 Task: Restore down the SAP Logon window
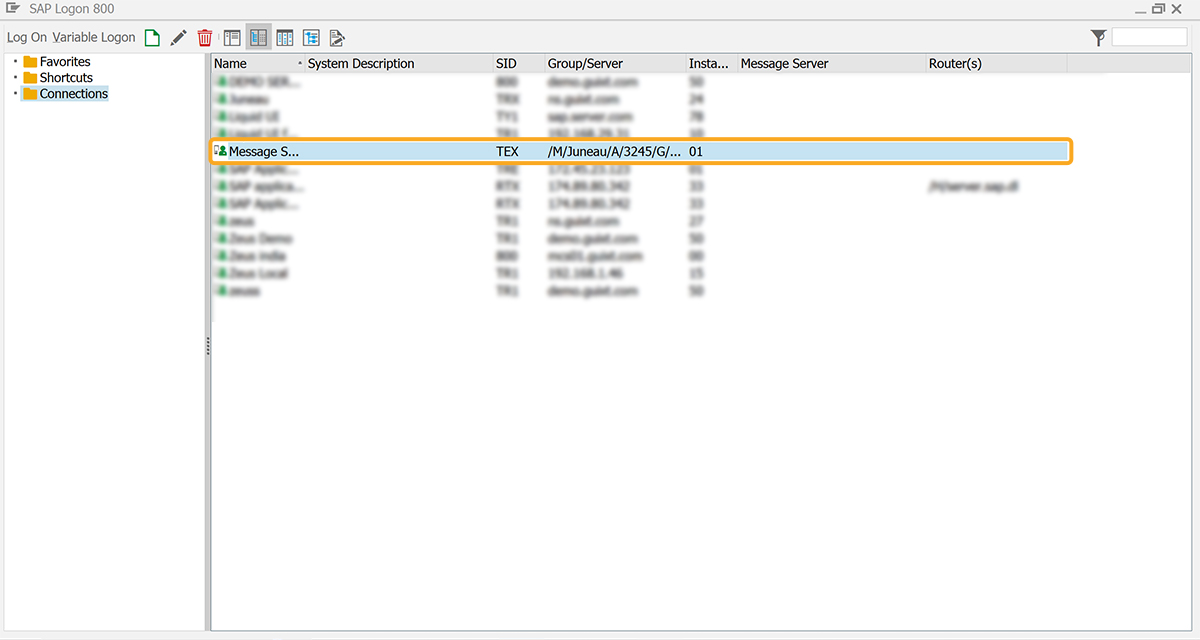click(1160, 9)
